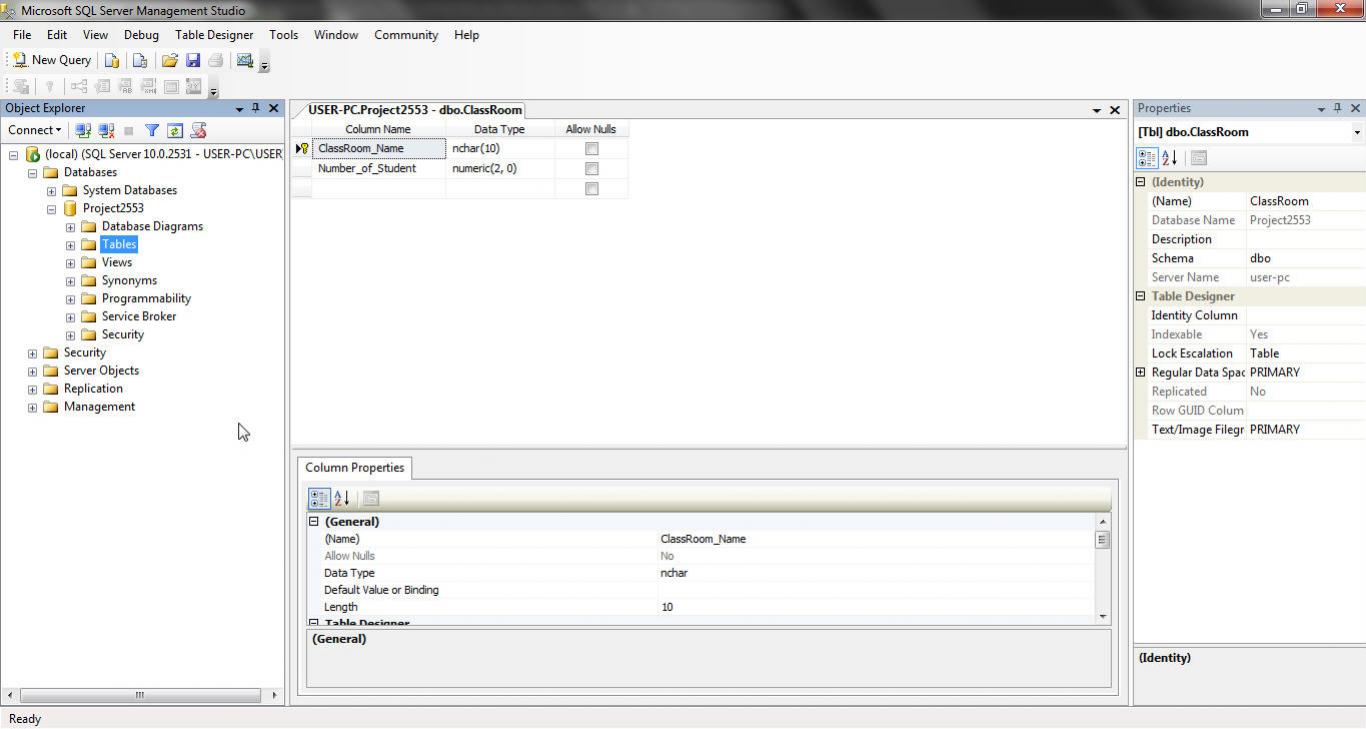The width and height of the screenshot is (1366, 729).
Task: Sort Properties panel alphabetically
Action: click(1170, 158)
